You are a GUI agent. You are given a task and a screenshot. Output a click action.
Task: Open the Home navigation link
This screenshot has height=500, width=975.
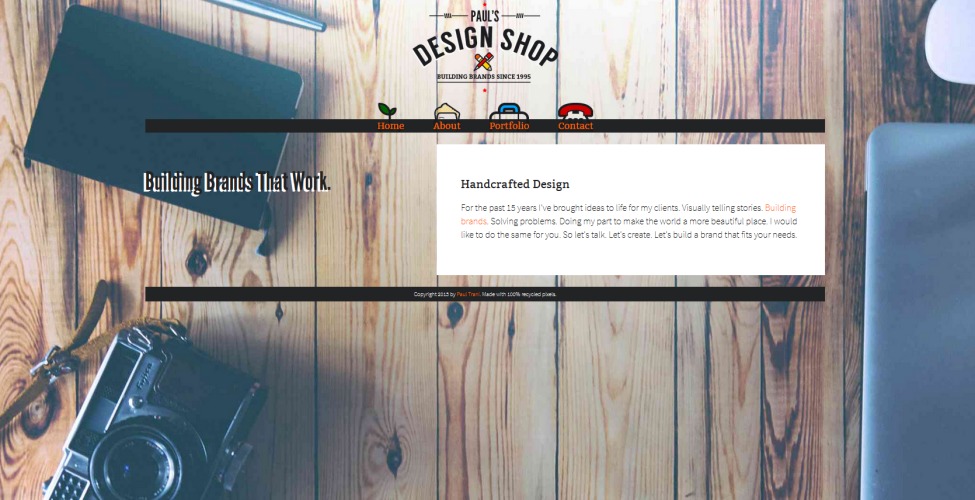tap(390, 126)
